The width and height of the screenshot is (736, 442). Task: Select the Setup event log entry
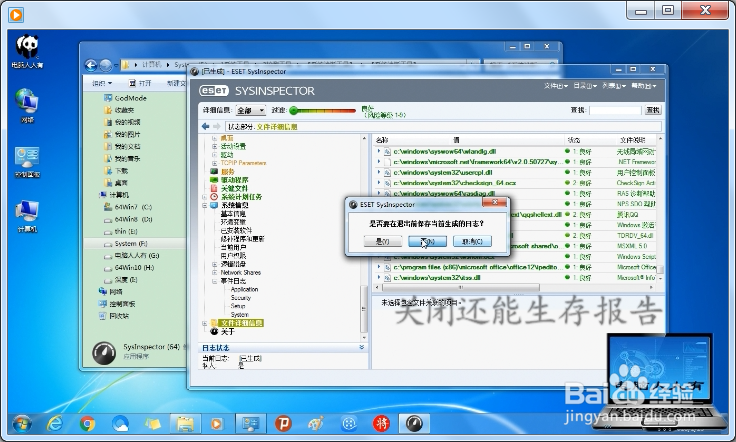(x=238, y=306)
